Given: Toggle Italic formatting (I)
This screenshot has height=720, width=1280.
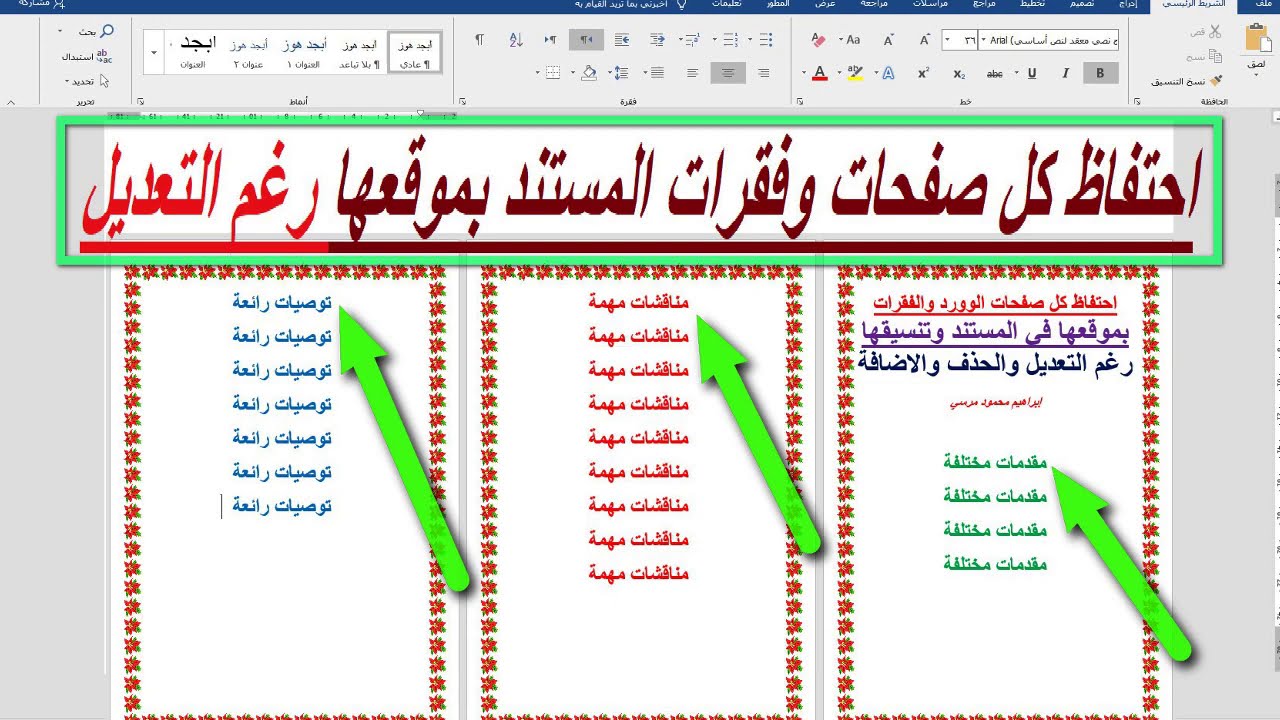Looking at the screenshot, I should [x=1066, y=73].
